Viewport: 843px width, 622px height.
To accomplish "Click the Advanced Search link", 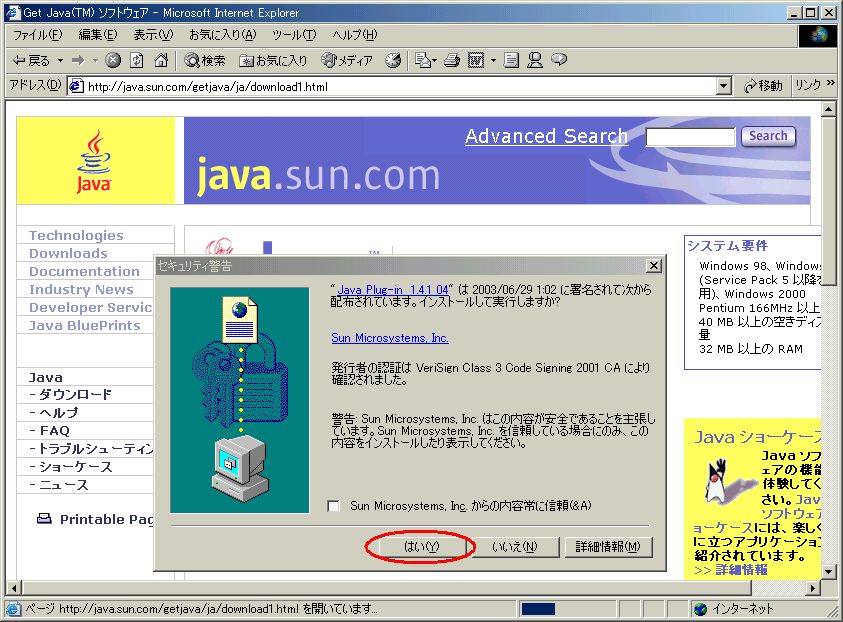I will tap(546, 137).
